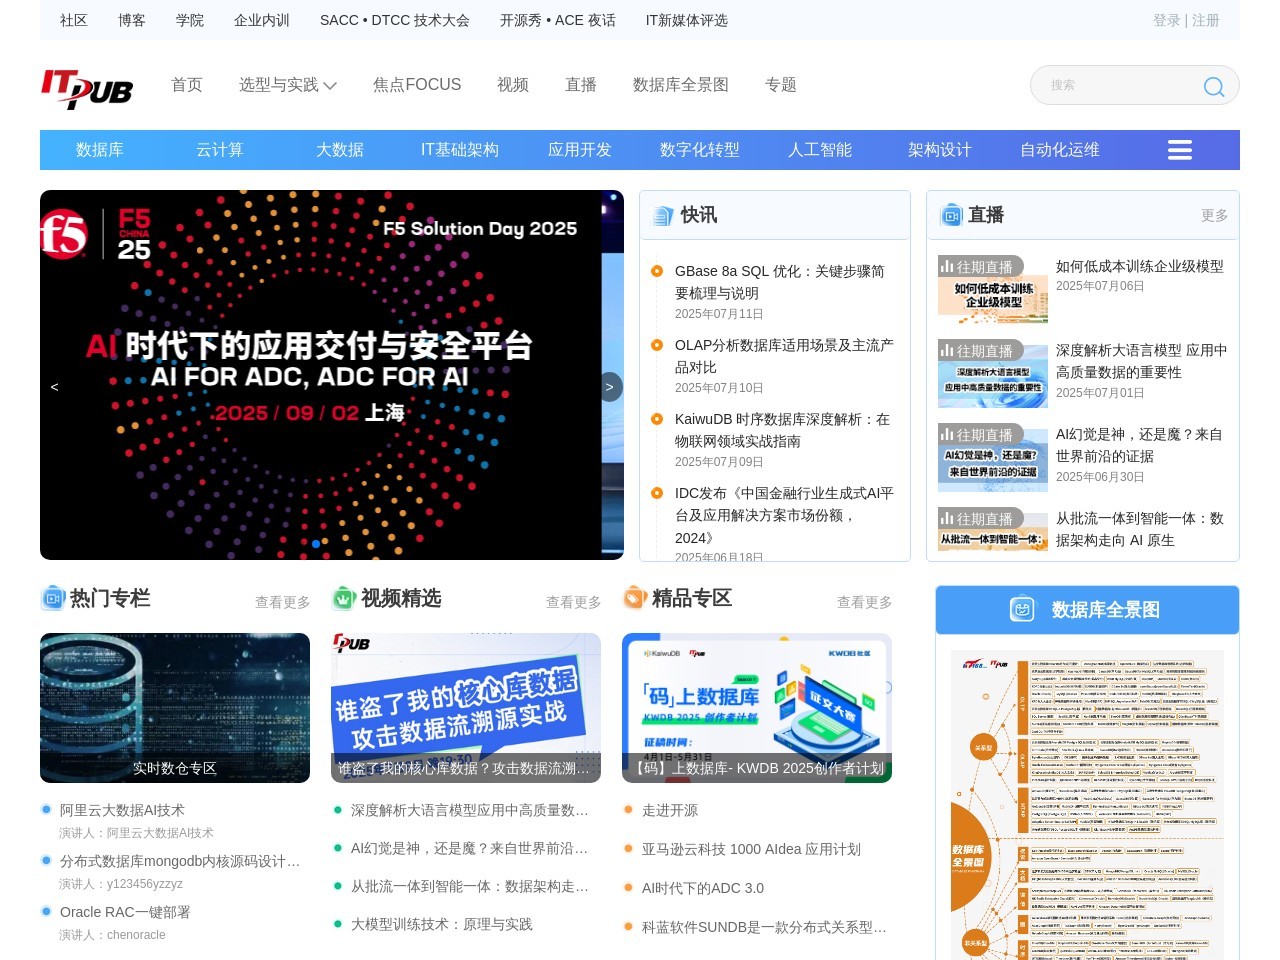Viewport: 1280px width, 960px height.
Task: Click the F5 logo on the banner
Action: [x=63, y=234]
